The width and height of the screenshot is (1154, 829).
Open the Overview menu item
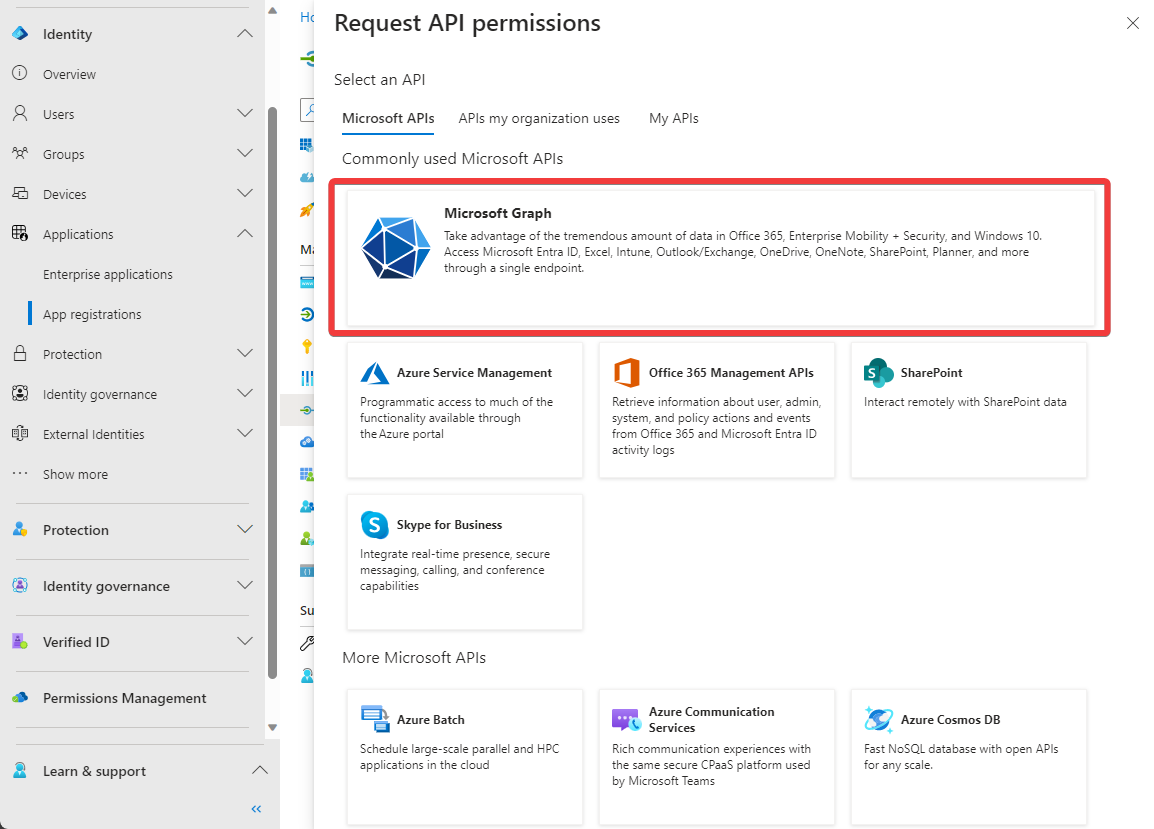[x=69, y=74]
